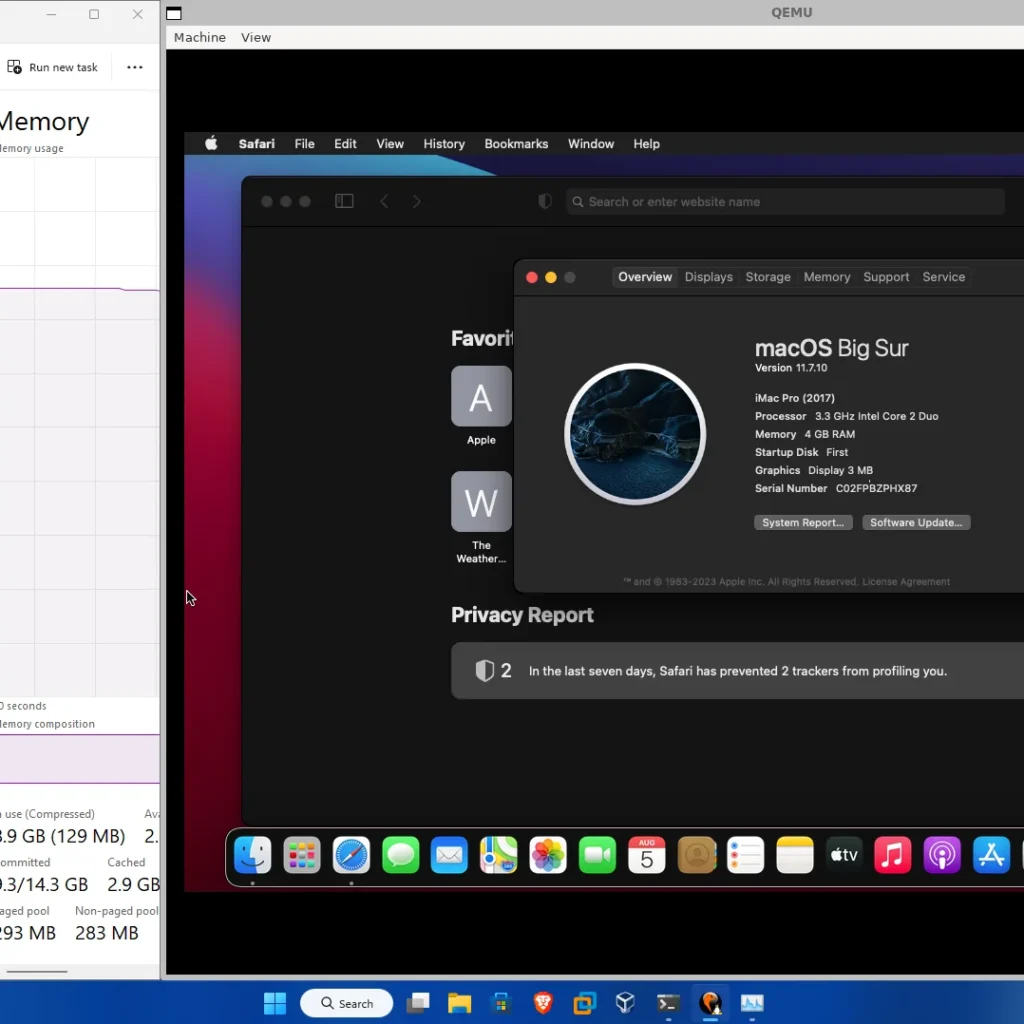Start FaceTime from the Dock
Image resolution: width=1024 pixels, height=1024 pixels.
pyautogui.click(x=597, y=855)
